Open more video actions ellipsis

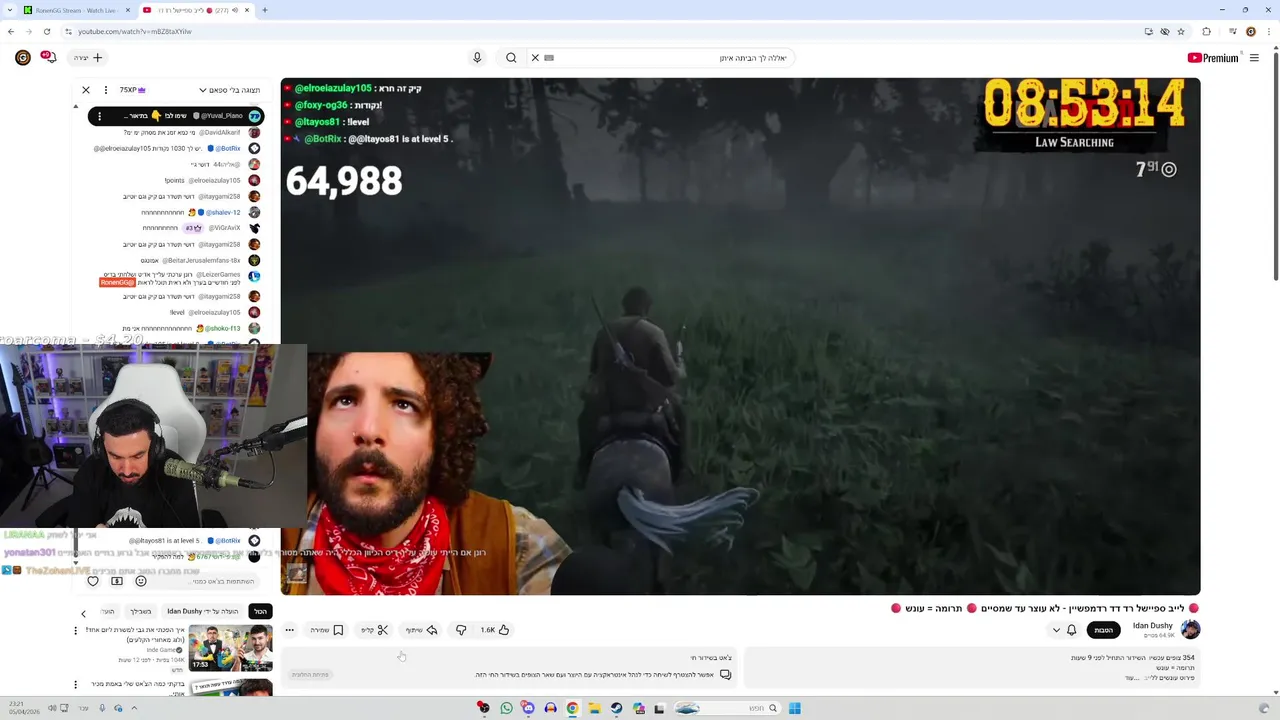(x=290, y=630)
